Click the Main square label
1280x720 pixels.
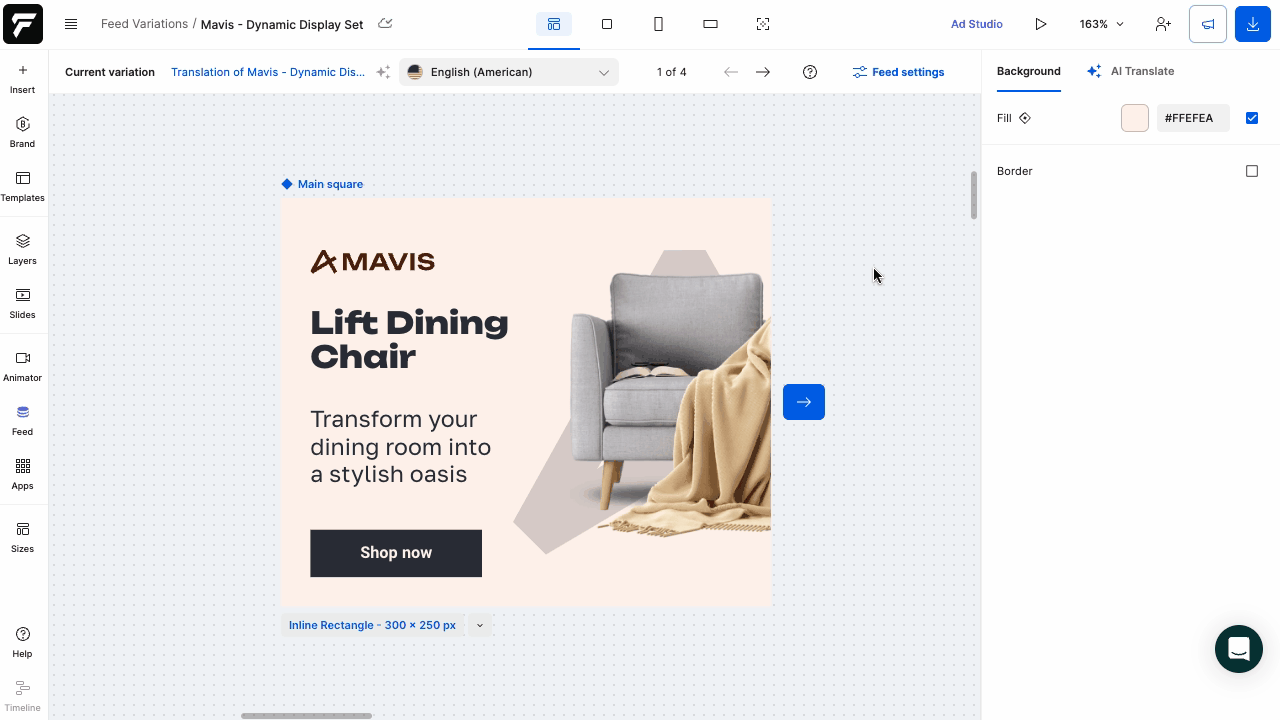tap(323, 184)
